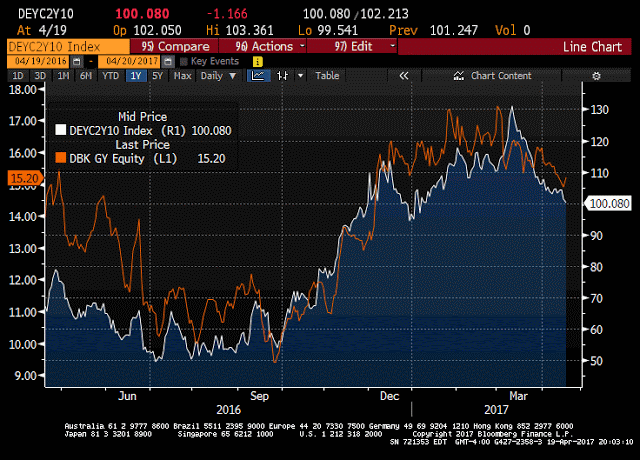Click 18.00 on the left price axis
Screen dimensions: 640x460
23,90
